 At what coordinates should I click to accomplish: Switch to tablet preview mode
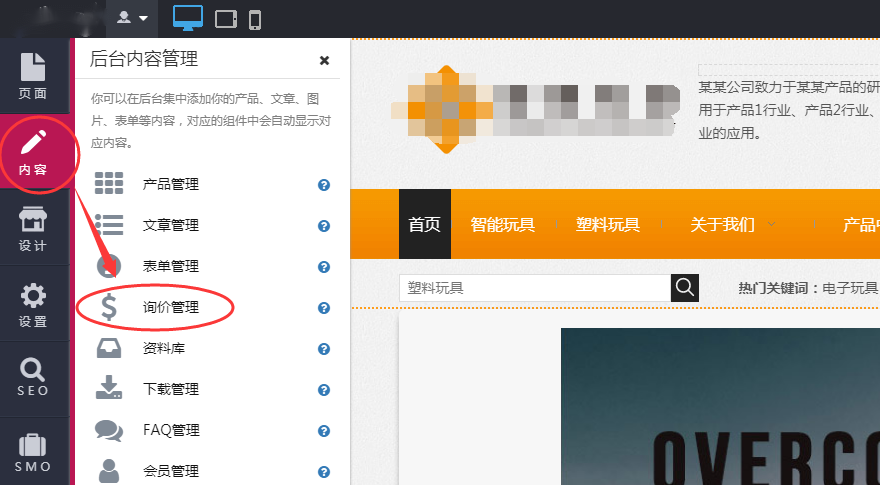(x=226, y=18)
